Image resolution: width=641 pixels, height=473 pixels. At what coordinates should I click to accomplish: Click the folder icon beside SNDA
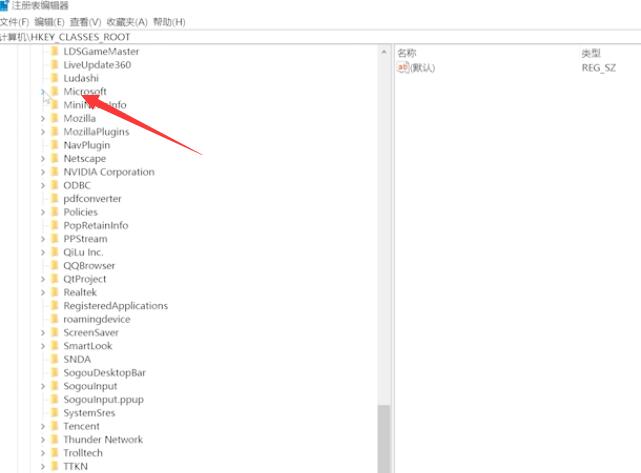(x=54, y=359)
